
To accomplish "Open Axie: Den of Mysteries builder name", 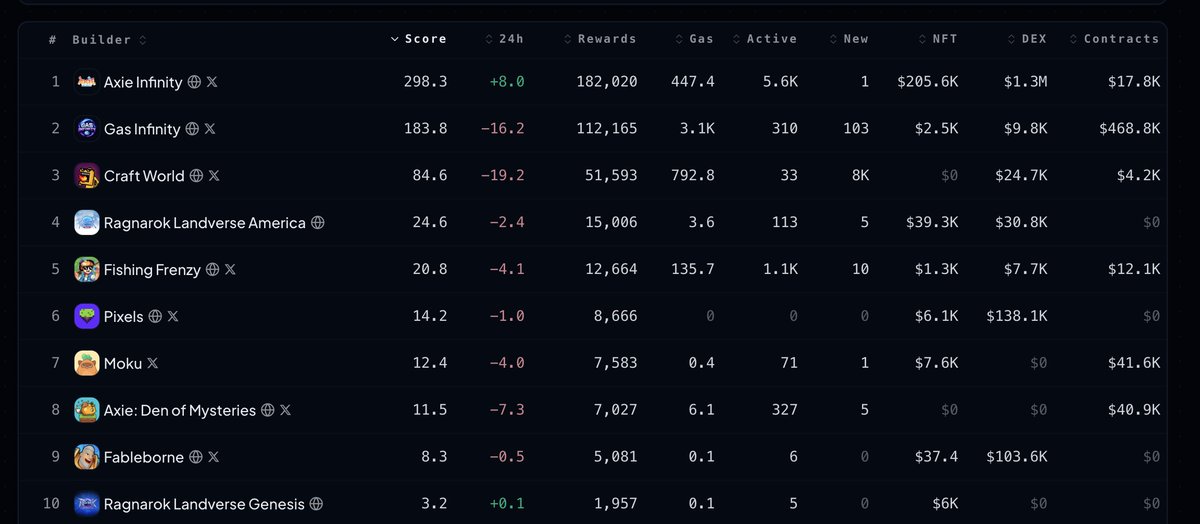I will (180, 410).
